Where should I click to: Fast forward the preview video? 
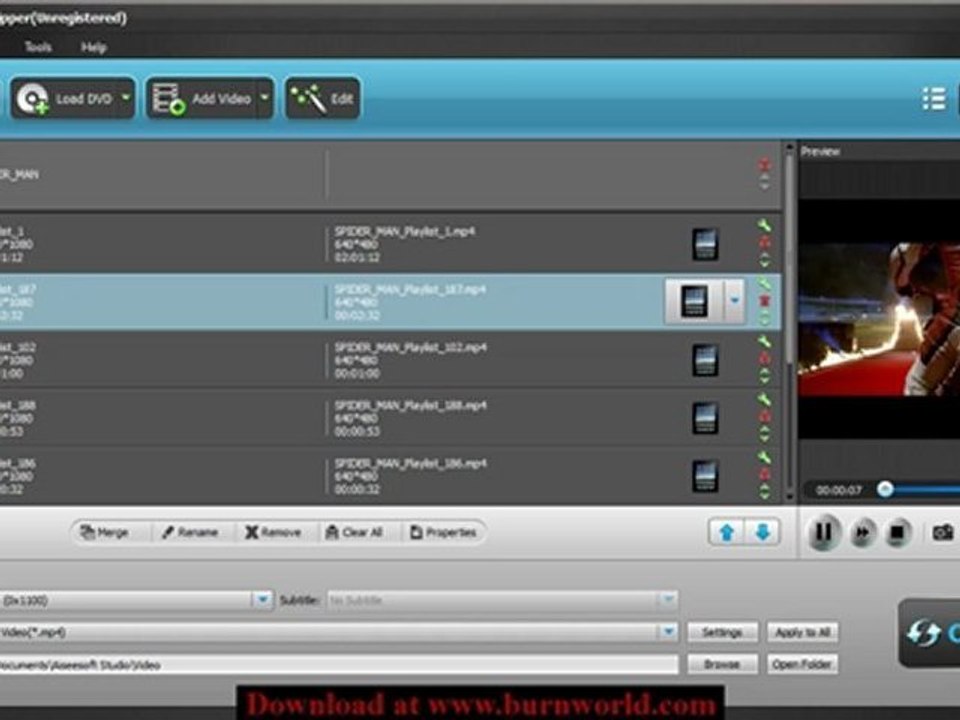tap(862, 533)
